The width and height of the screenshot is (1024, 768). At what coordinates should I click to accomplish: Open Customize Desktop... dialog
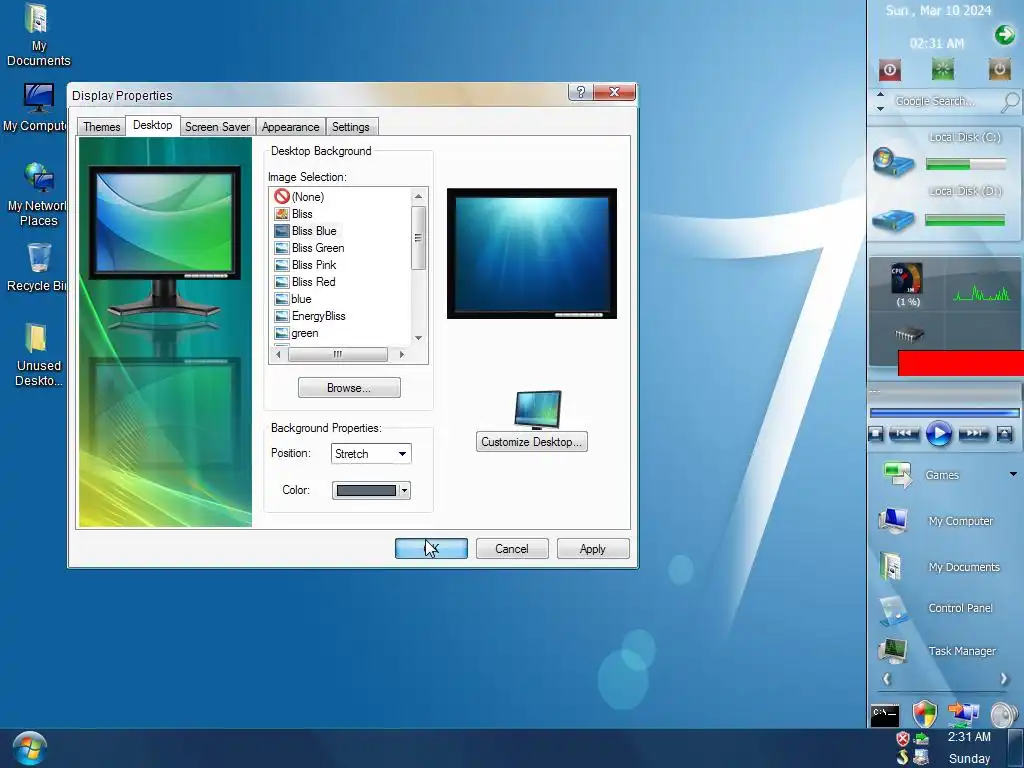(x=531, y=441)
